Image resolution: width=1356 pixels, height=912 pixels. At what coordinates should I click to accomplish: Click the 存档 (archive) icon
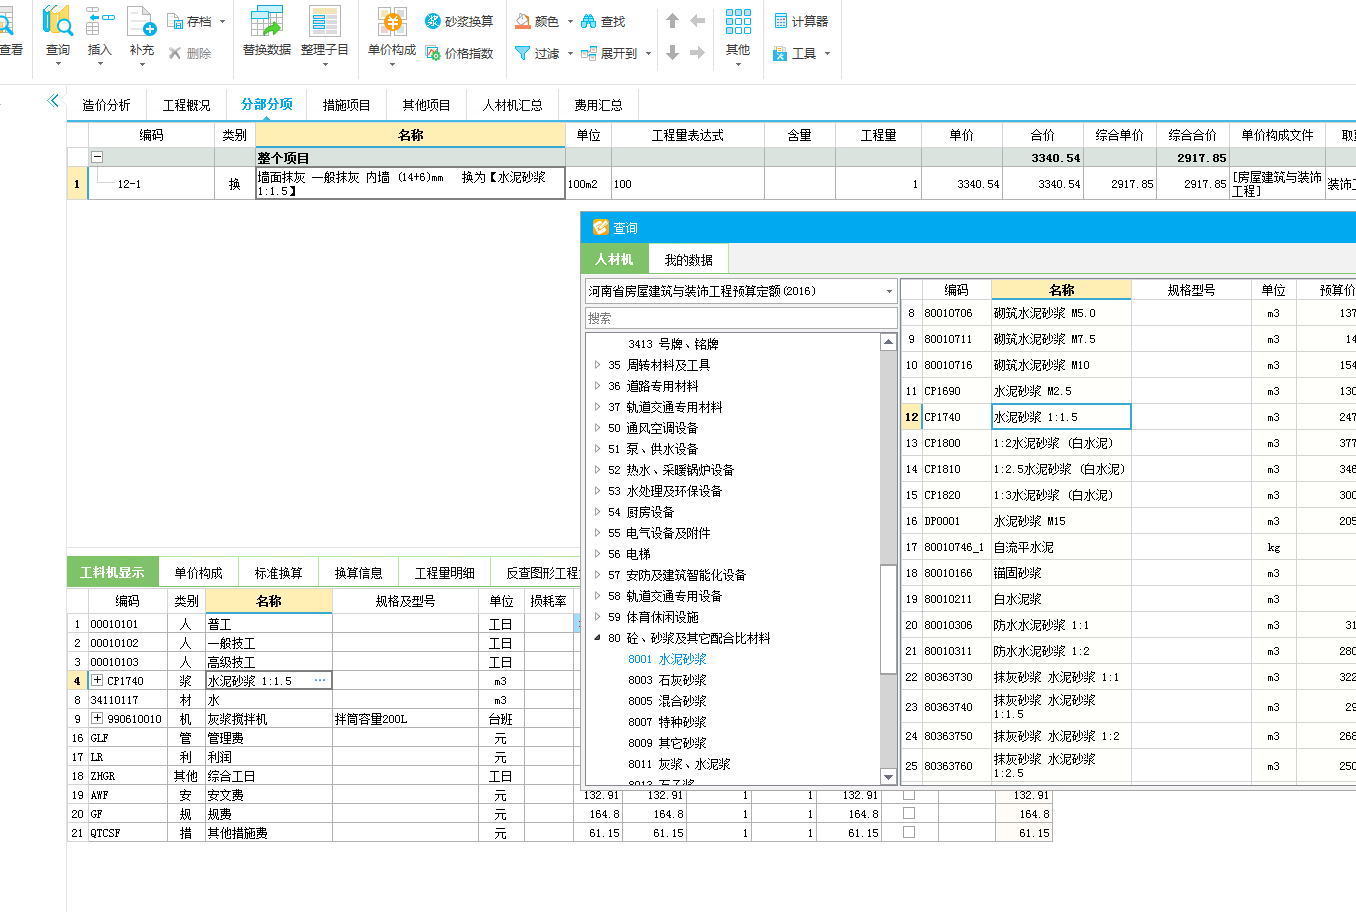[x=176, y=21]
